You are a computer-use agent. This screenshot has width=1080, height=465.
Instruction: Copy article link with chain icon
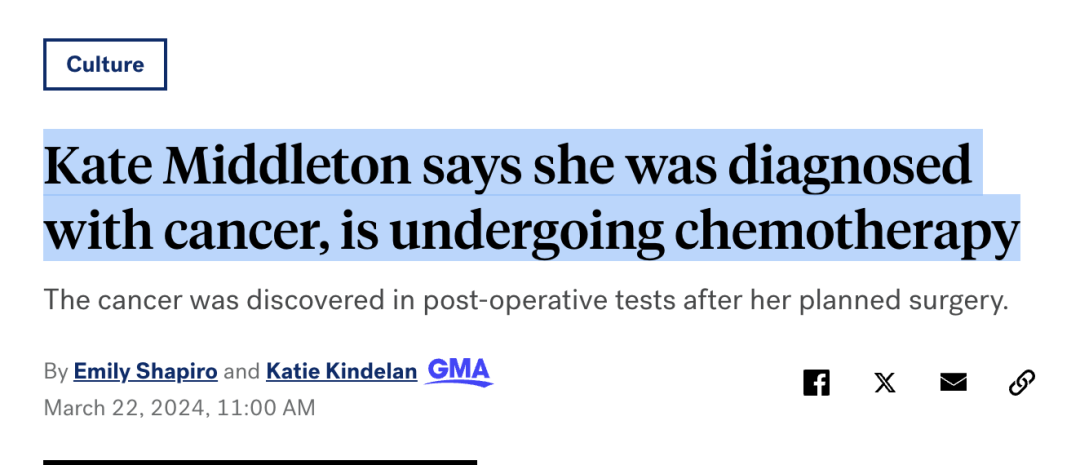[x=1021, y=382]
